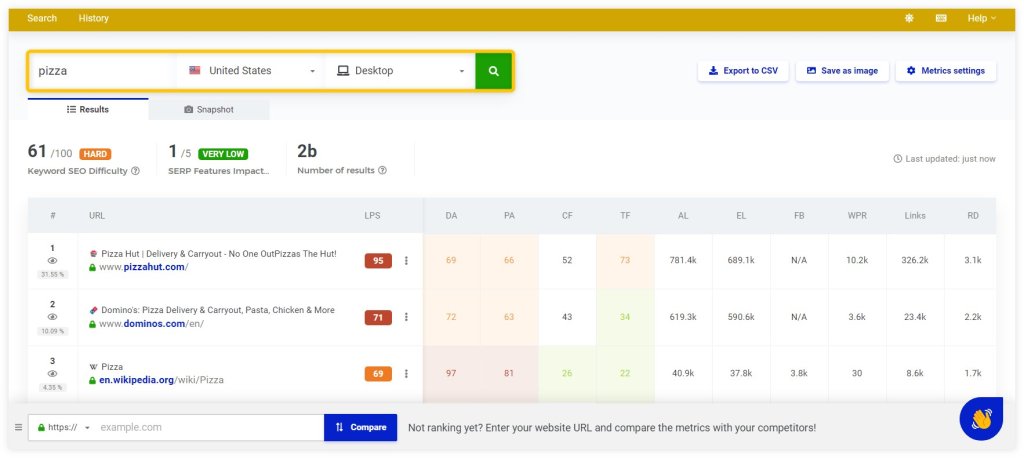Screen dimensions: 1024x458
Task: Open Metrics settings
Action: pos(946,71)
